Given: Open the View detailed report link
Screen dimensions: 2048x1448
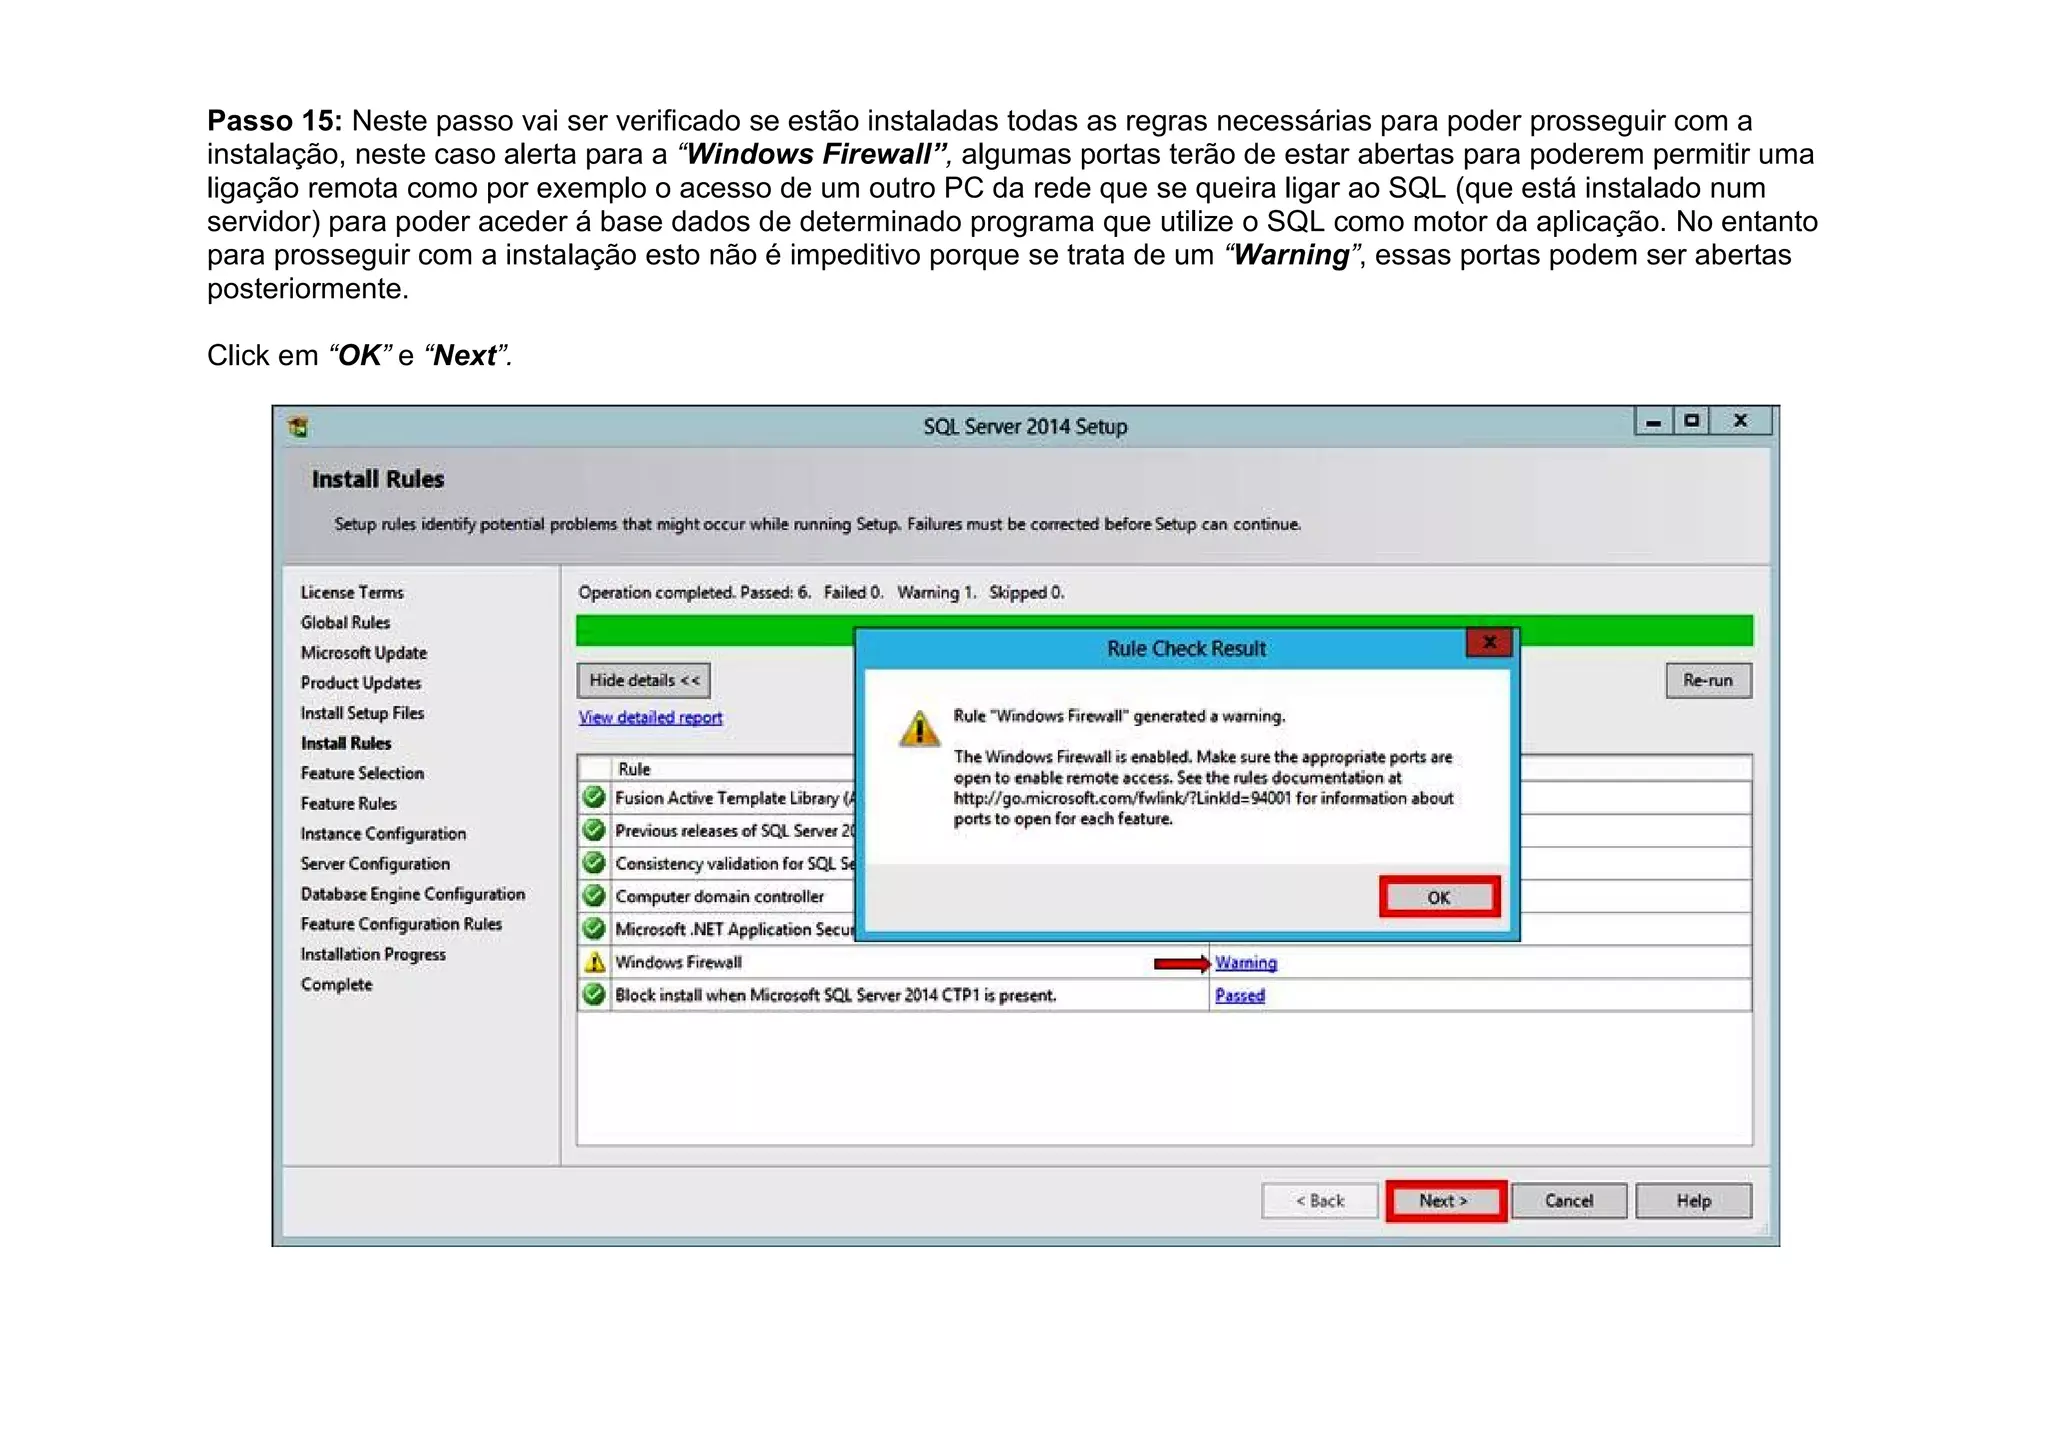Looking at the screenshot, I should [x=650, y=717].
